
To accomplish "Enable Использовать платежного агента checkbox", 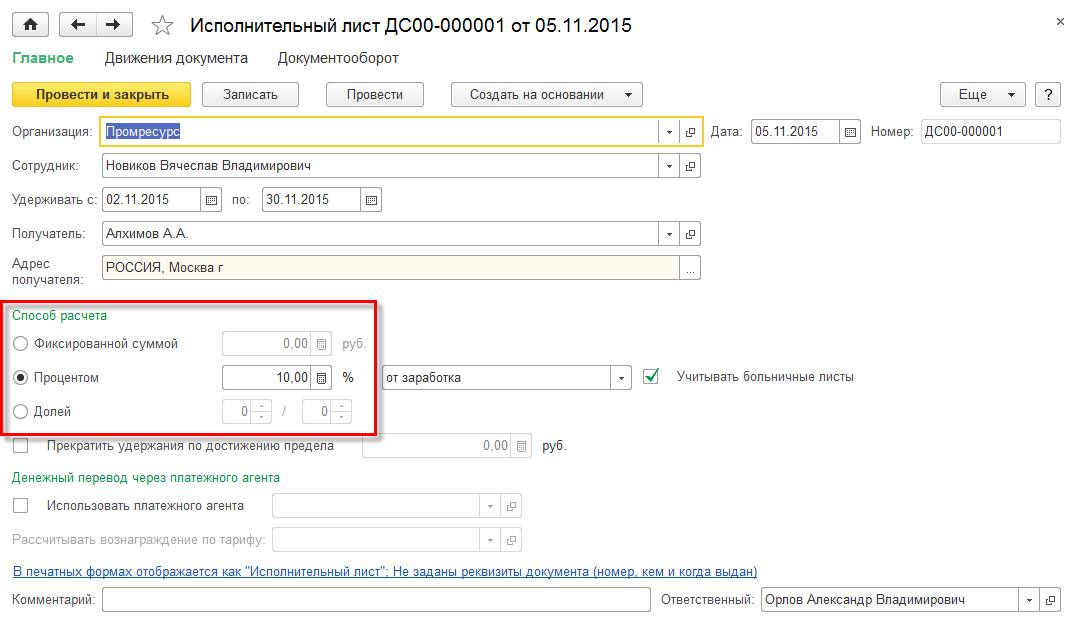I will tap(21, 506).
